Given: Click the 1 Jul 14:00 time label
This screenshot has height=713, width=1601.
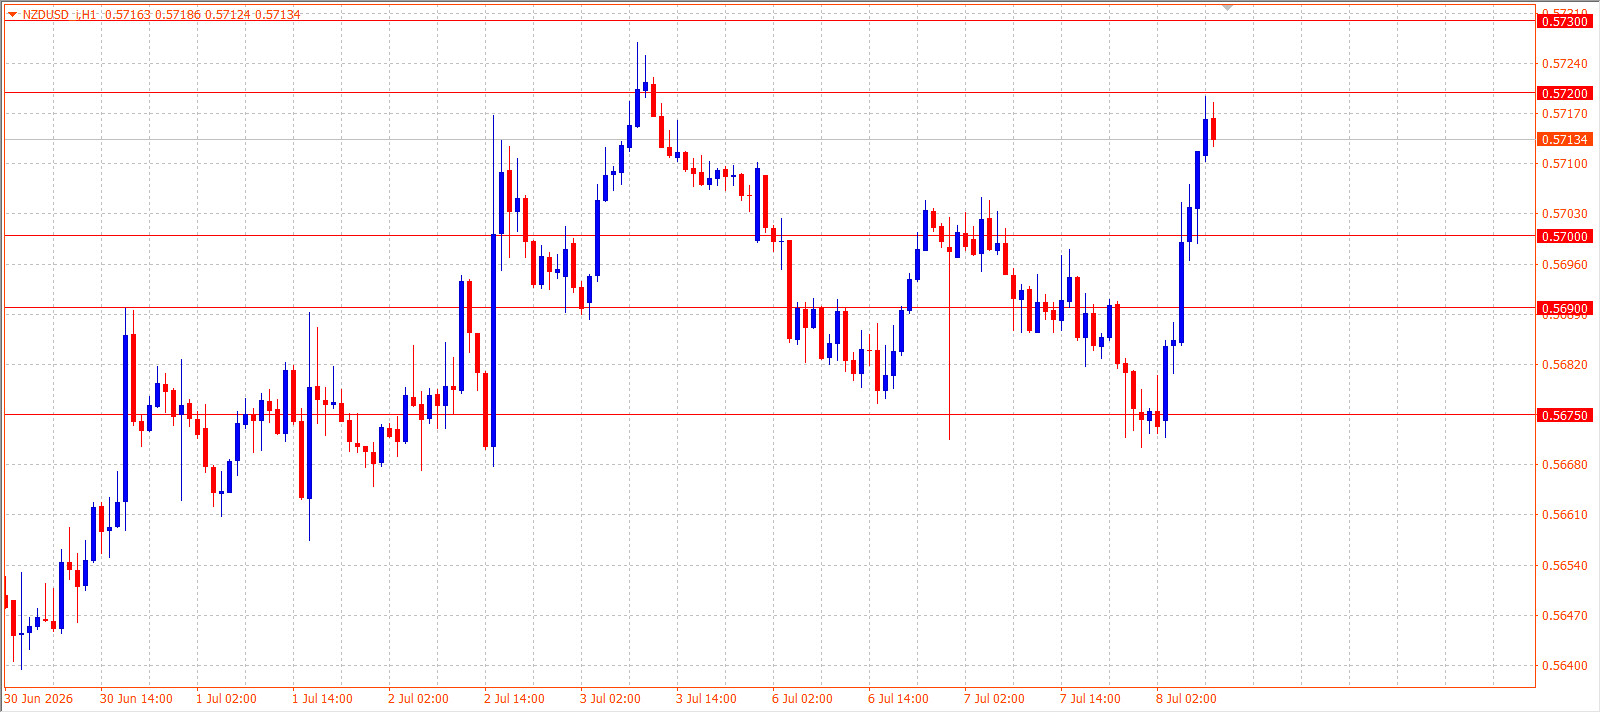Looking at the screenshot, I should pos(322,699).
